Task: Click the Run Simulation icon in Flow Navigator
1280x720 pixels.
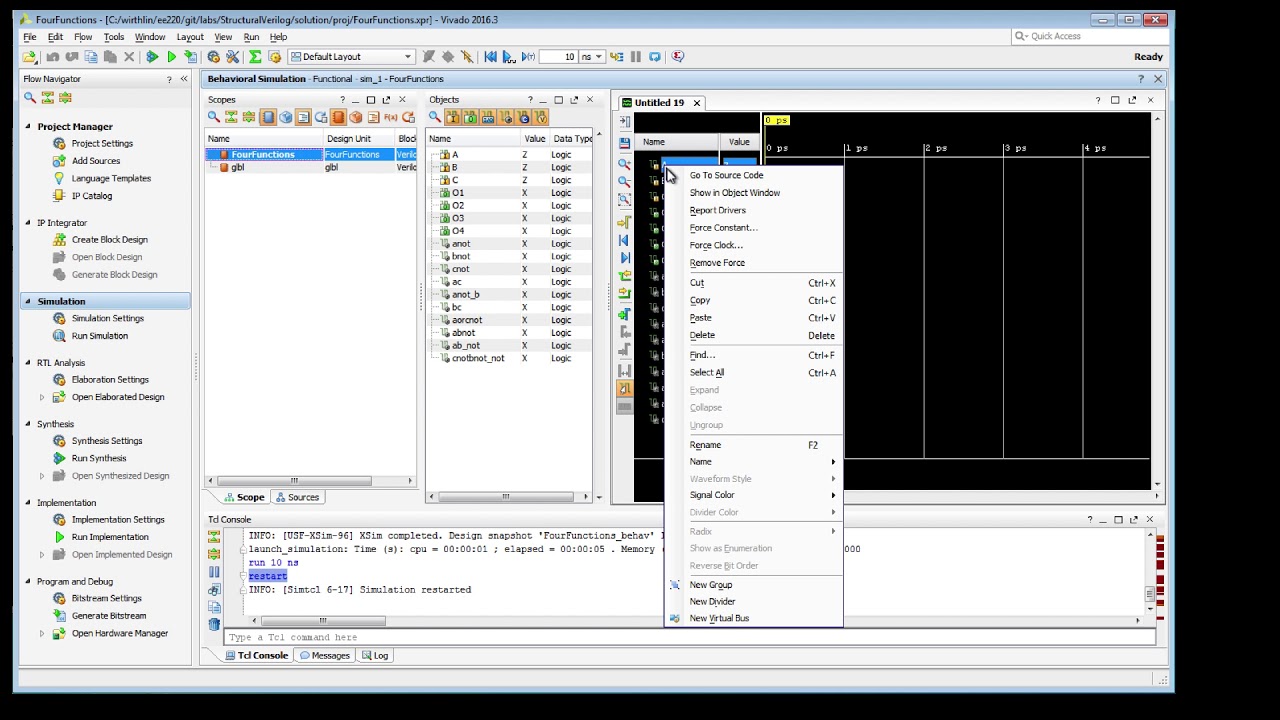Action: [x=59, y=336]
